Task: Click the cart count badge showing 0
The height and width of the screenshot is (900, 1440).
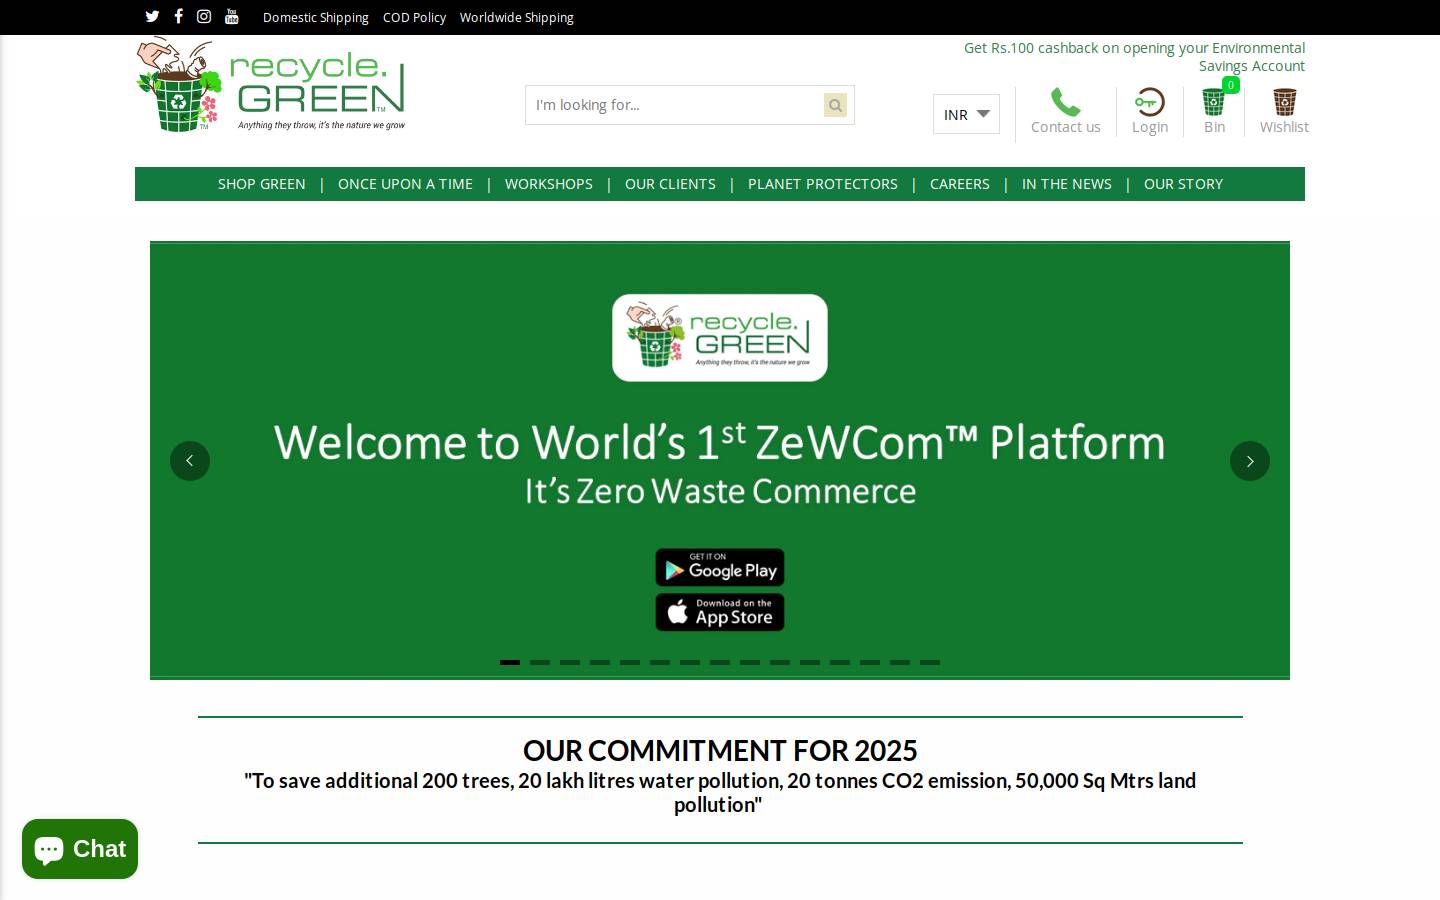Action: pyautogui.click(x=1231, y=85)
